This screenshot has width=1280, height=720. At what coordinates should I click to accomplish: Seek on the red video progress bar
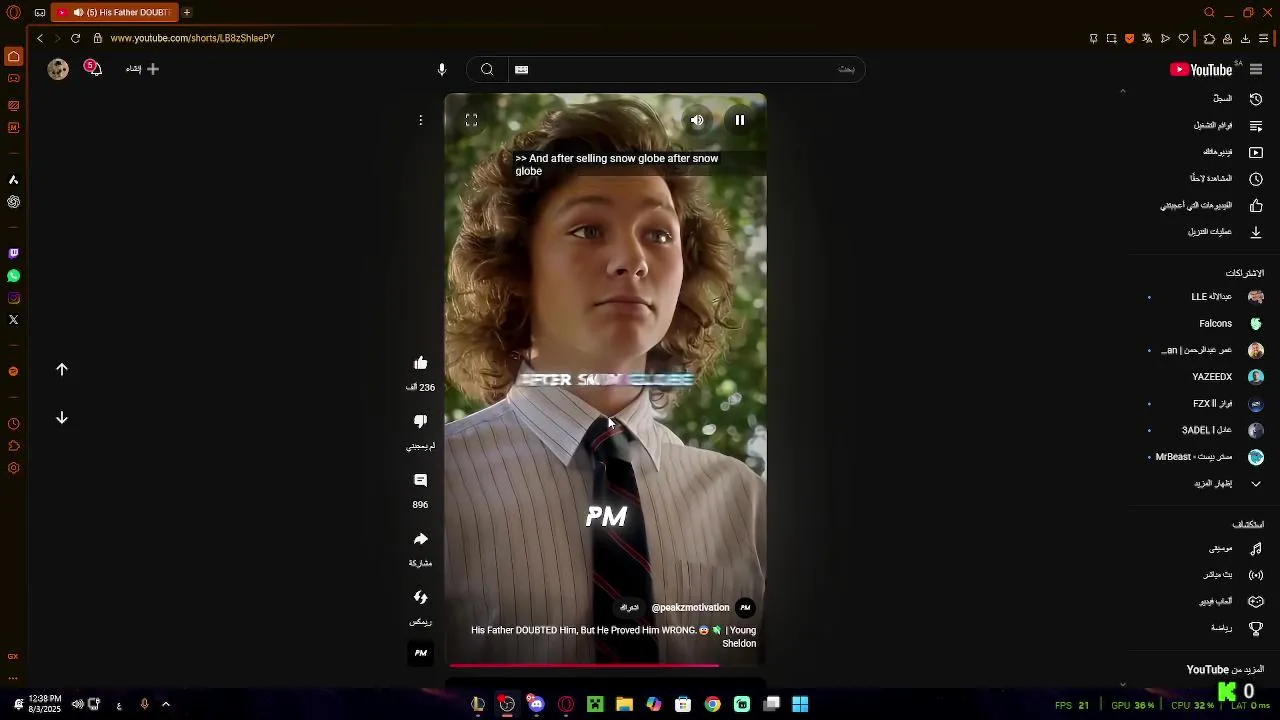click(606, 664)
